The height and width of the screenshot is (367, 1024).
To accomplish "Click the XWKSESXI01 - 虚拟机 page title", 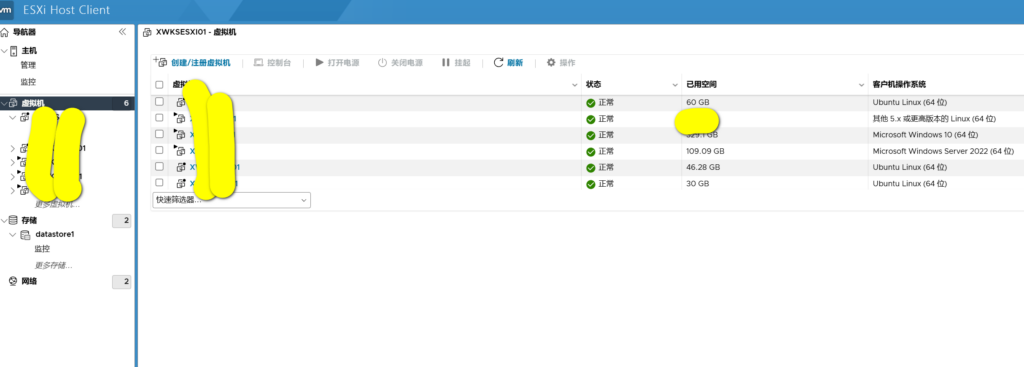I will [x=196, y=32].
